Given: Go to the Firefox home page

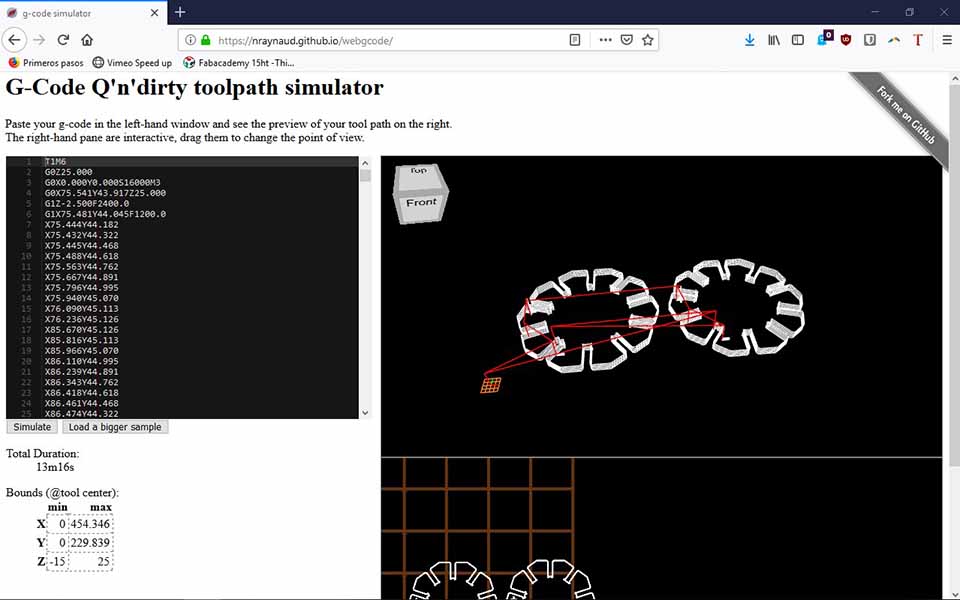Looking at the screenshot, I should coord(87,40).
